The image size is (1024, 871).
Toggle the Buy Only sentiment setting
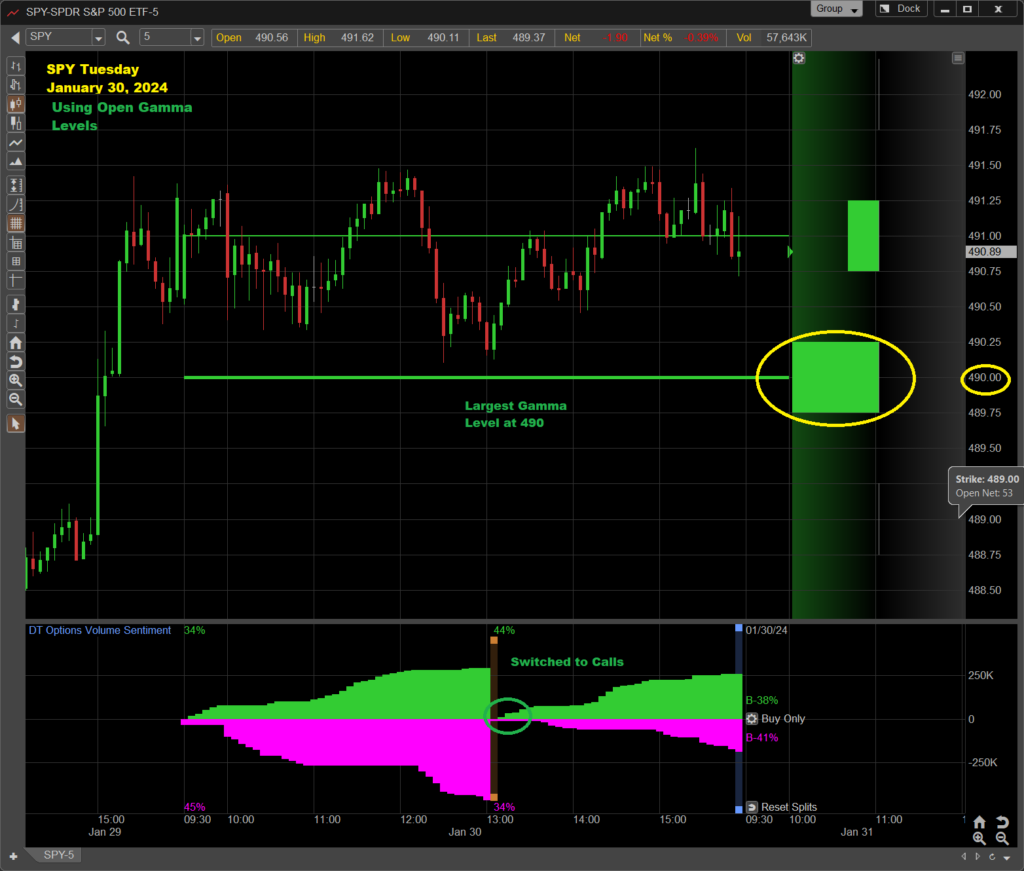(x=752, y=719)
